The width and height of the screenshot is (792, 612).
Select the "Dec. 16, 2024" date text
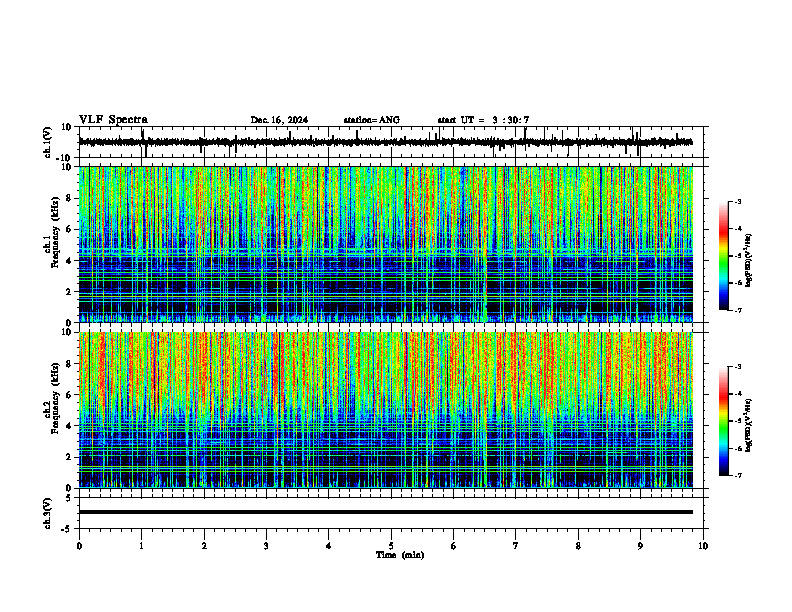pos(279,120)
